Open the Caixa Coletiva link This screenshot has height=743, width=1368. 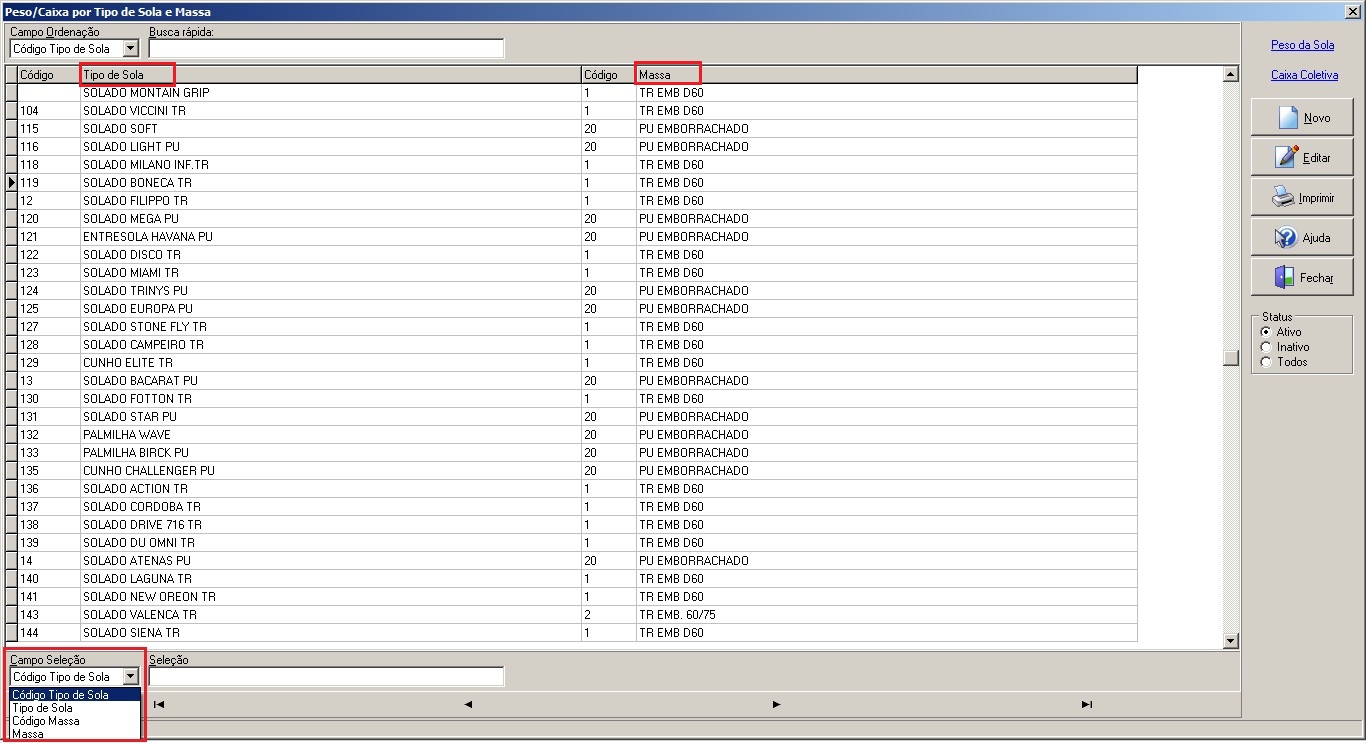coord(1304,75)
